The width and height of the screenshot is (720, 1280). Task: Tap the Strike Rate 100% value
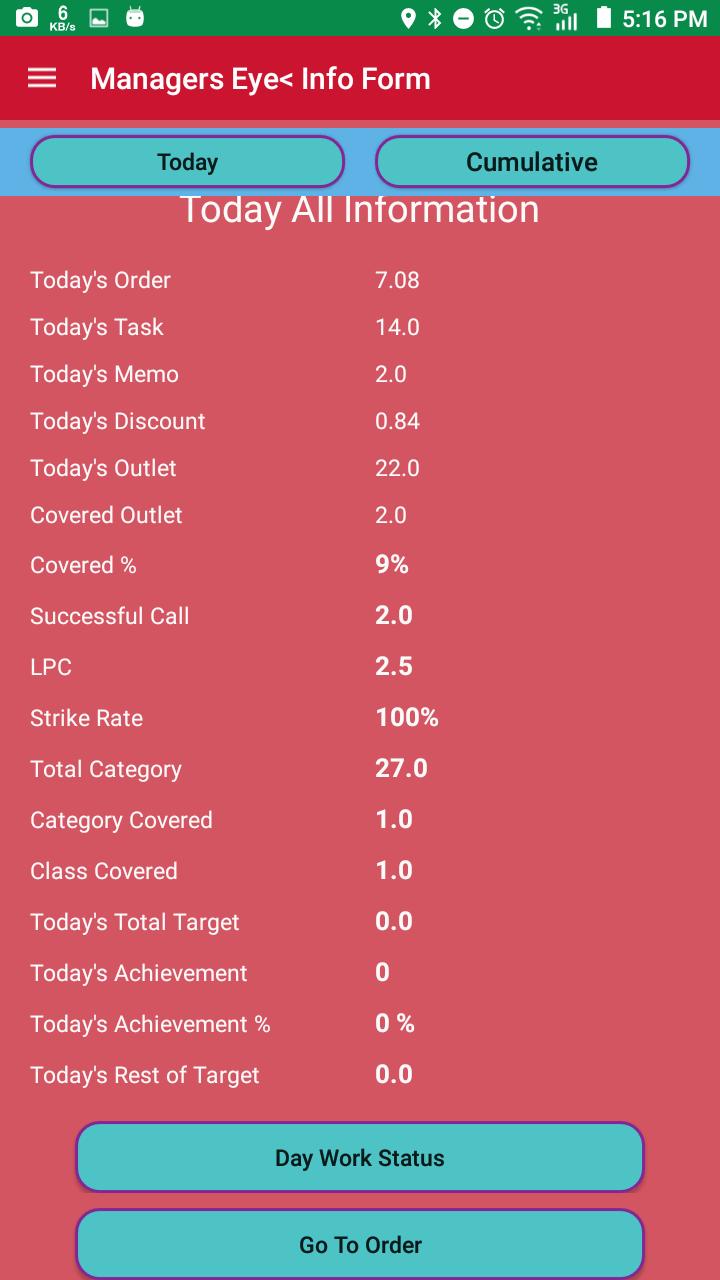407,717
